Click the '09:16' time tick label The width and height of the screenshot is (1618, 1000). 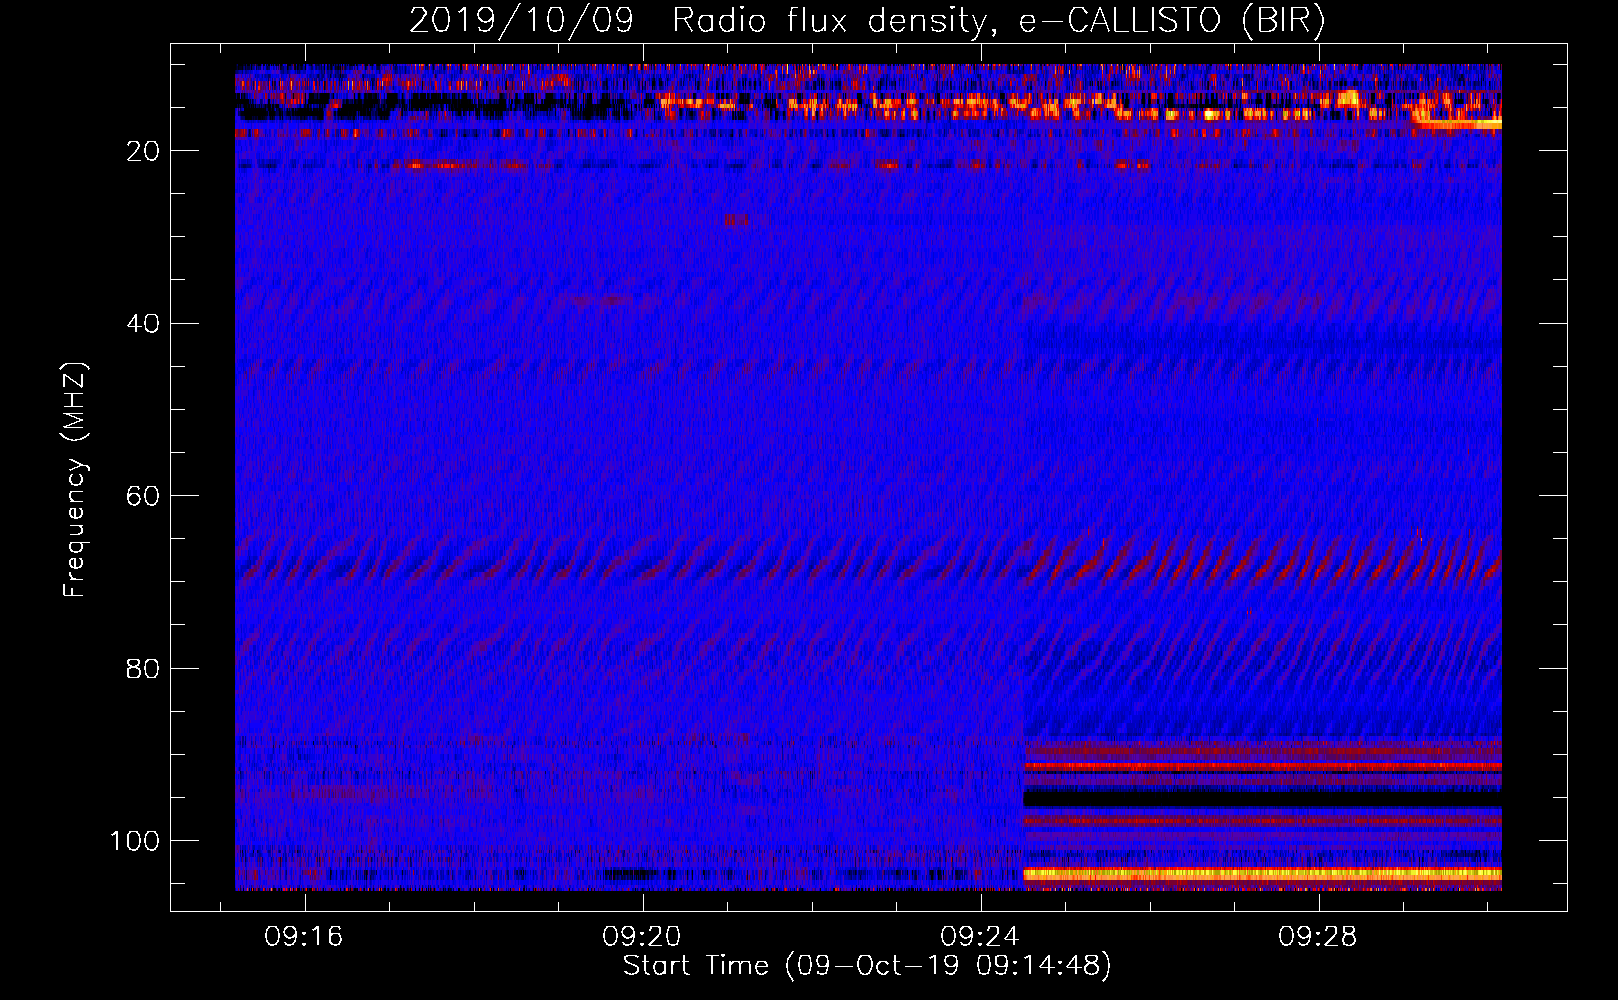tap(303, 936)
